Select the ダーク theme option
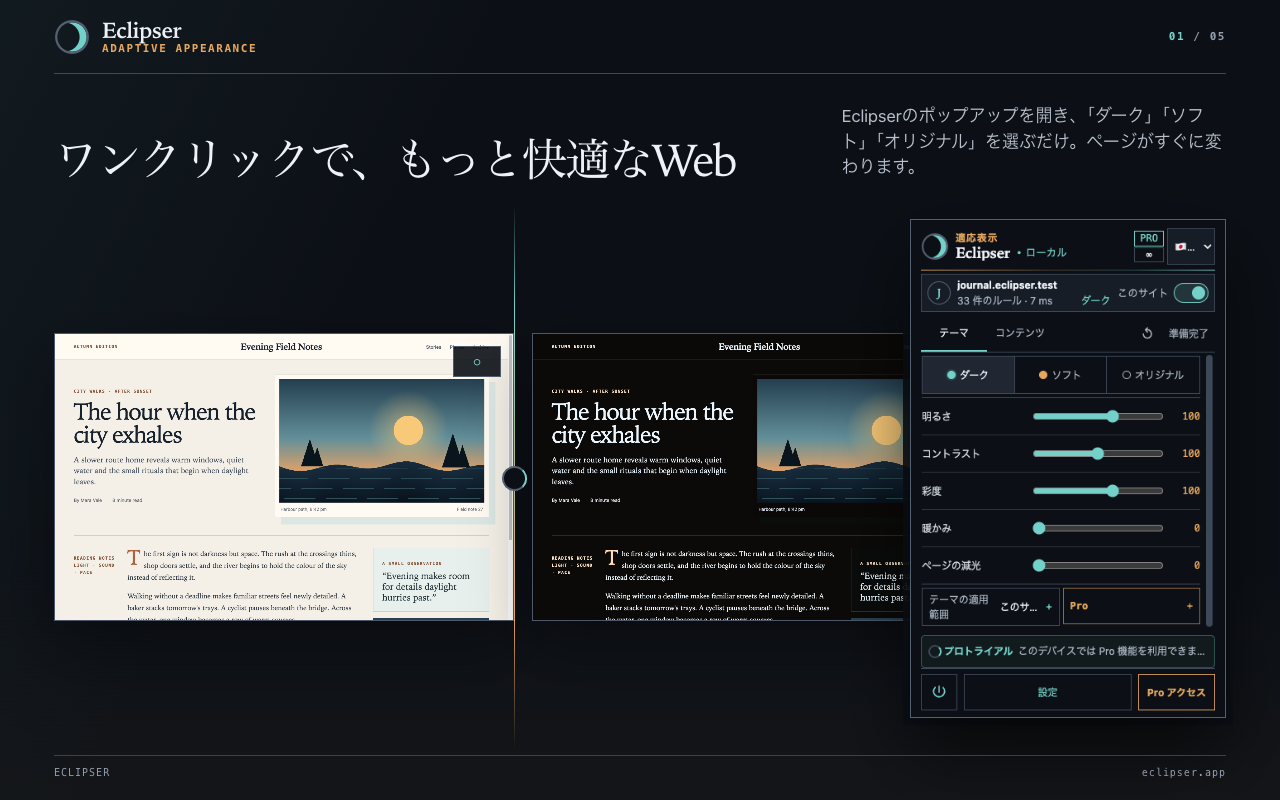 (968, 375)
